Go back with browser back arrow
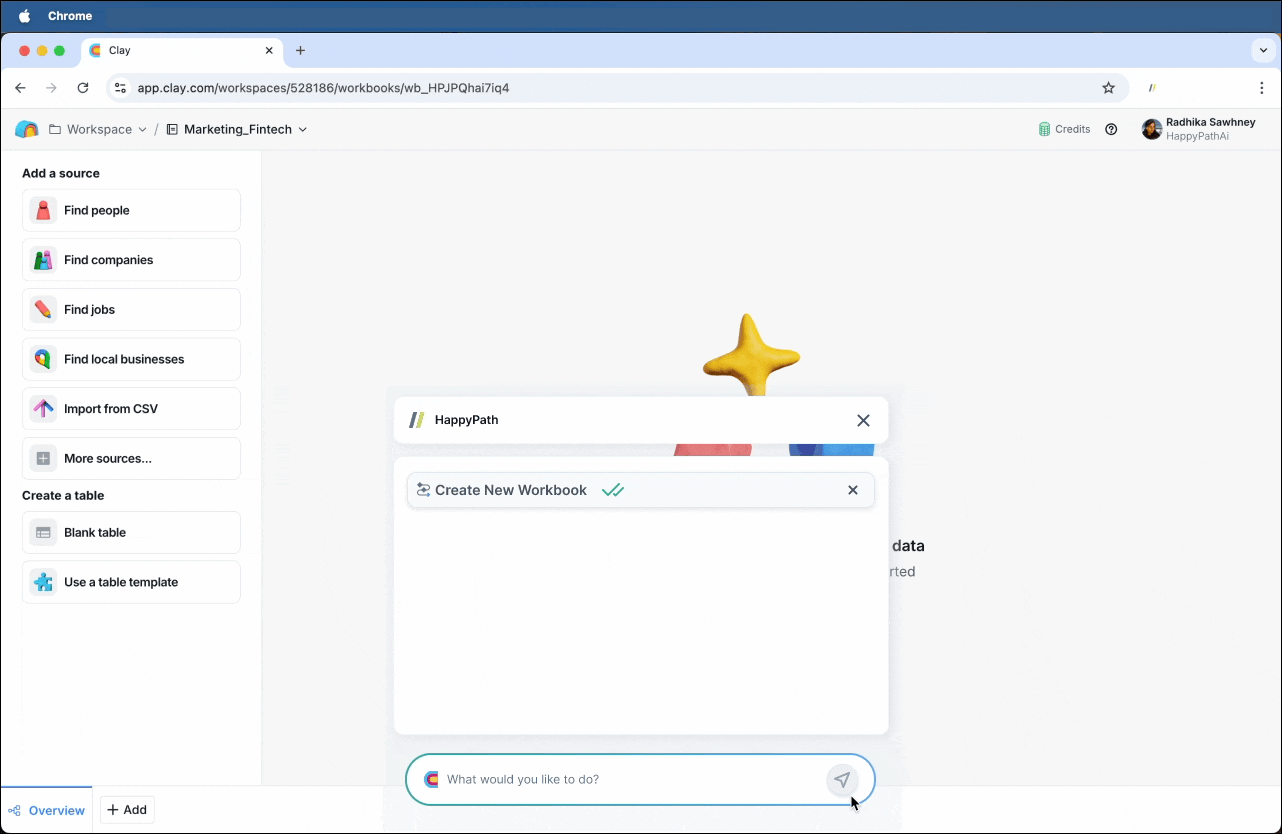Viewport: 1282px width, 834px height. tap(21, 88)
